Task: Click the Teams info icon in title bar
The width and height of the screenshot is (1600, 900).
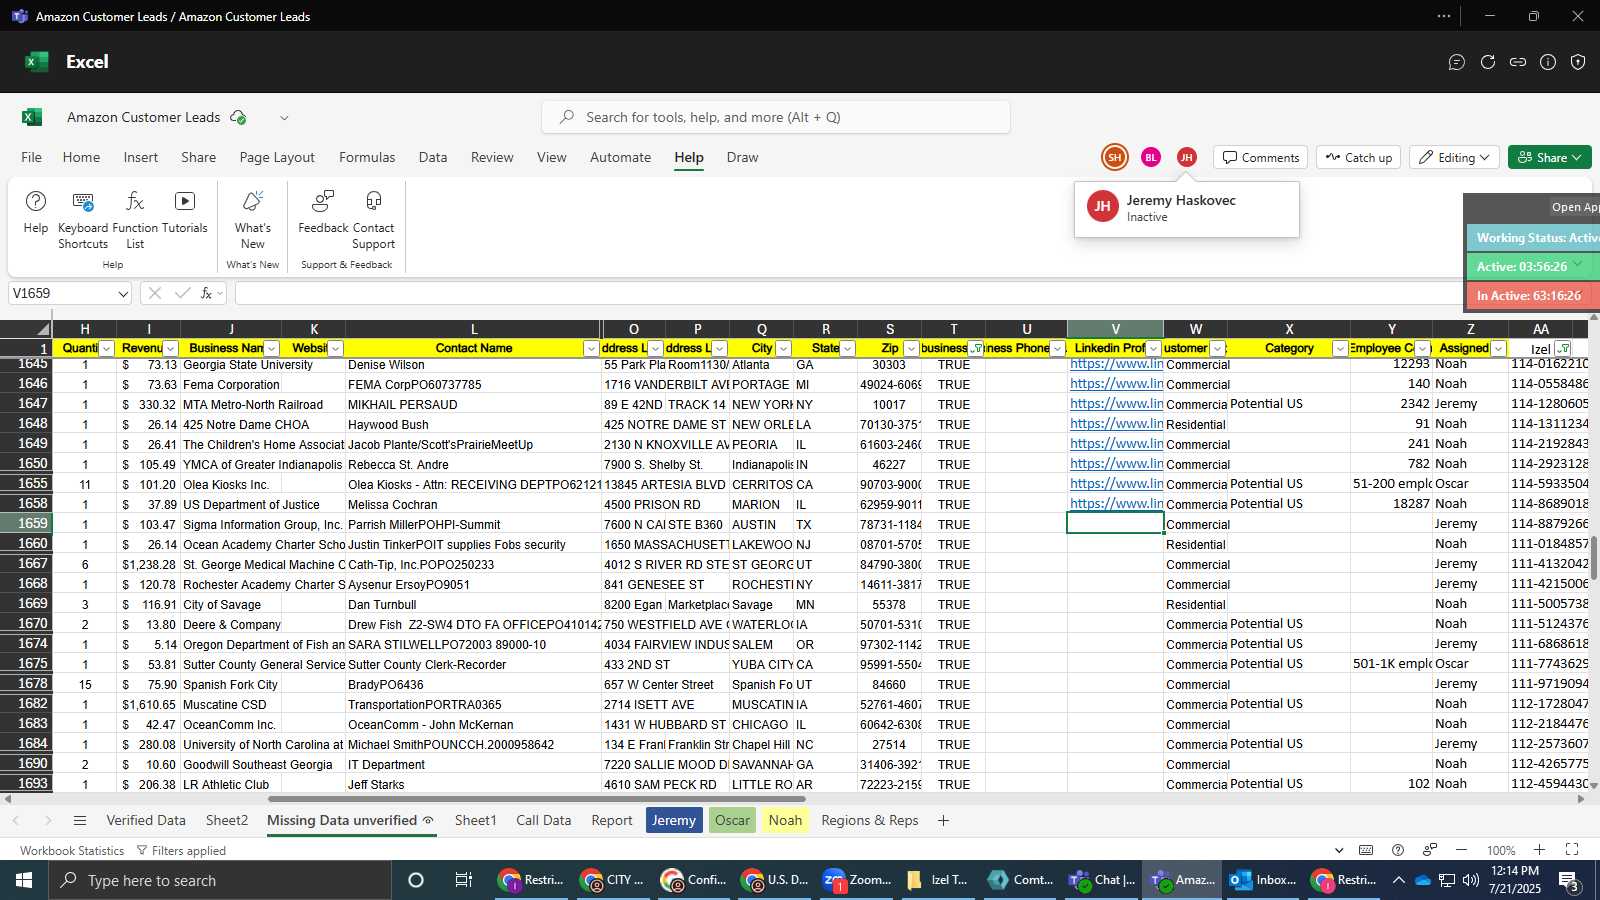Action: [1548, 62]
